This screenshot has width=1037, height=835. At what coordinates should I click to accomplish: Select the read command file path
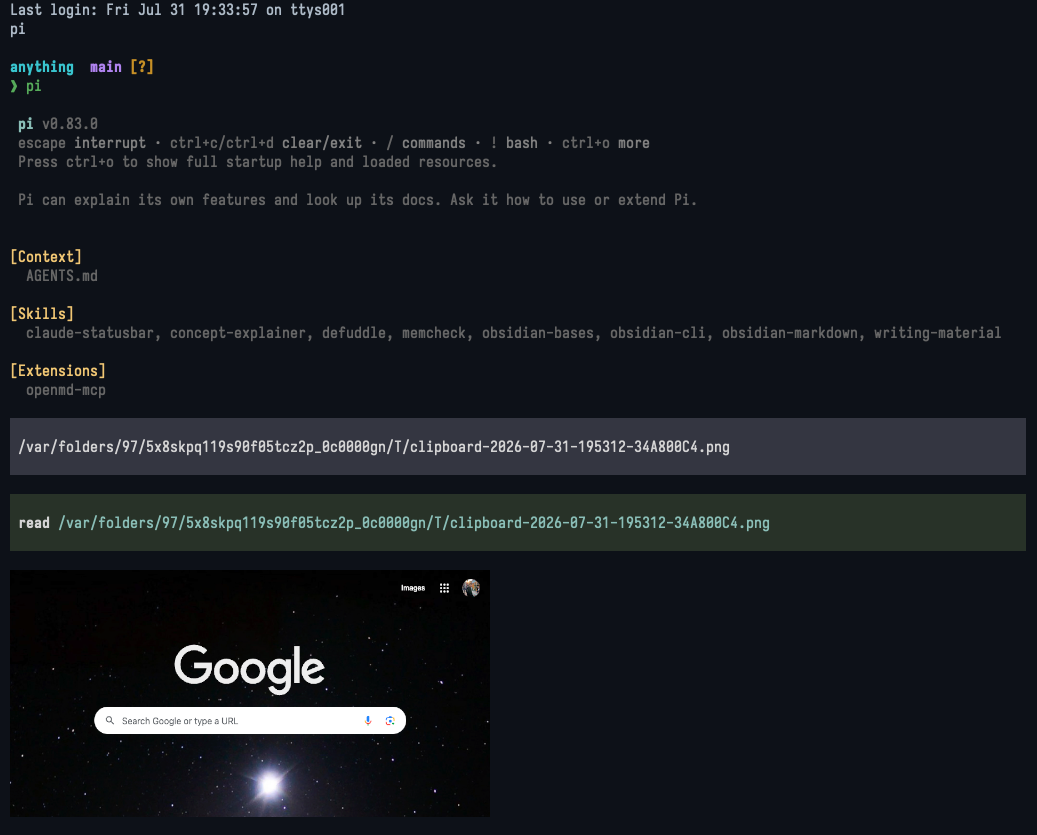pos(414,523)
